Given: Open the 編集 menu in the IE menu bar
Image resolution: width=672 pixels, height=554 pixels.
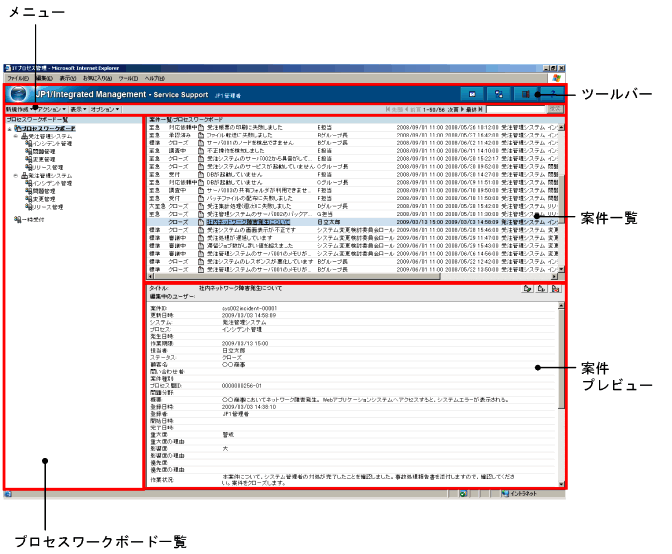Looking at the screenshot, I should [x=44, y=78].
